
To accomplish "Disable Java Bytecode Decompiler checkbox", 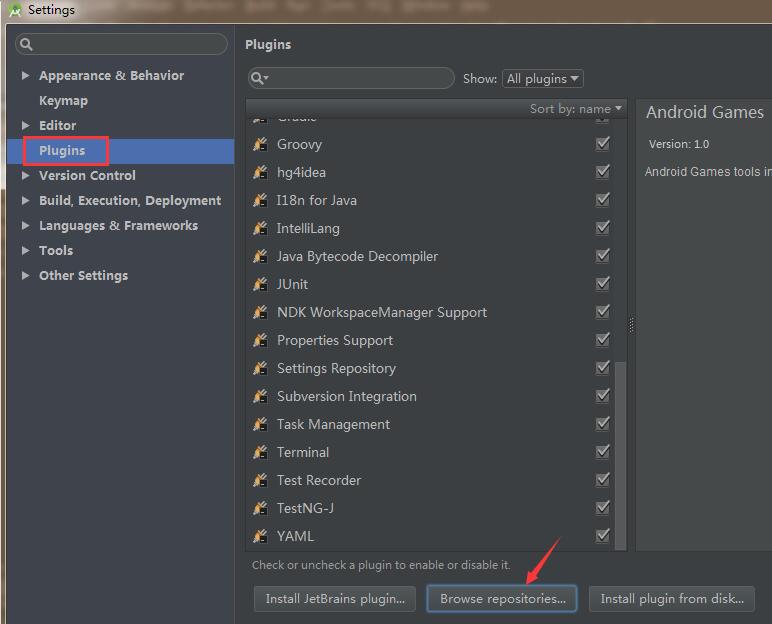I will pos(603,256).
